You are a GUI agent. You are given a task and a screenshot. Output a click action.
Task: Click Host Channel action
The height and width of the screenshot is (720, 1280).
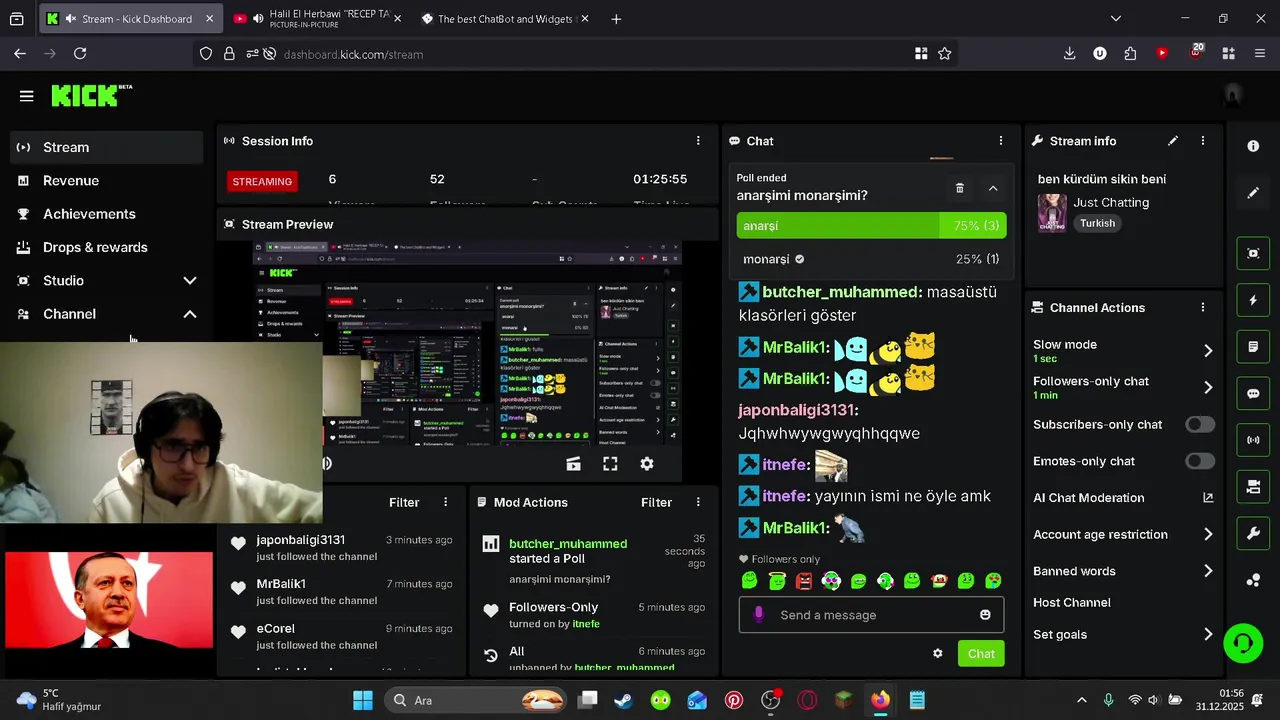(x=1072, y=602)
